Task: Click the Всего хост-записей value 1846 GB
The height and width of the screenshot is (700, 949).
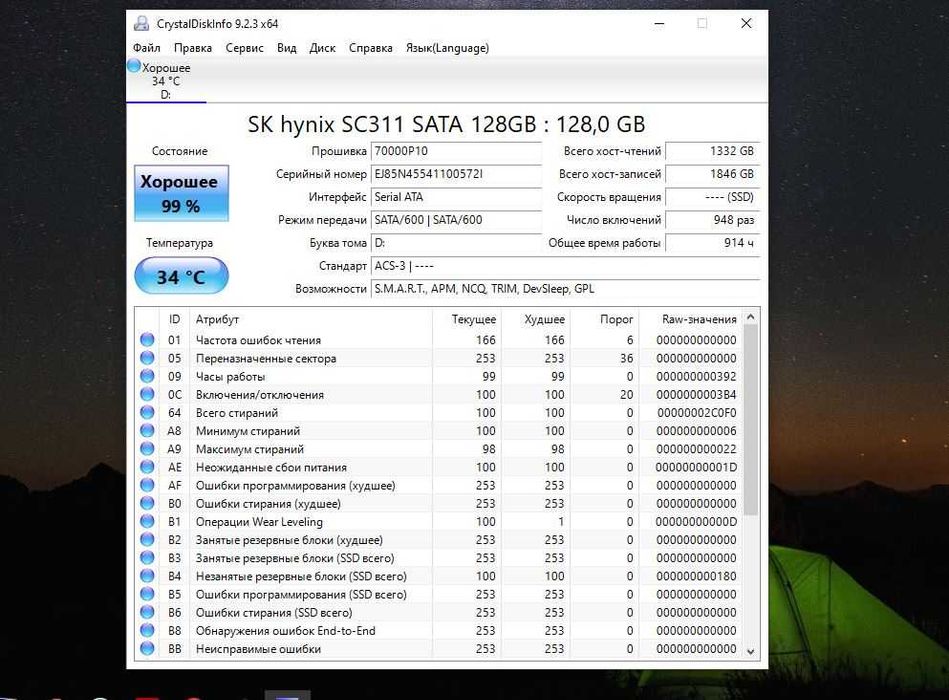Action: point(712,174)
